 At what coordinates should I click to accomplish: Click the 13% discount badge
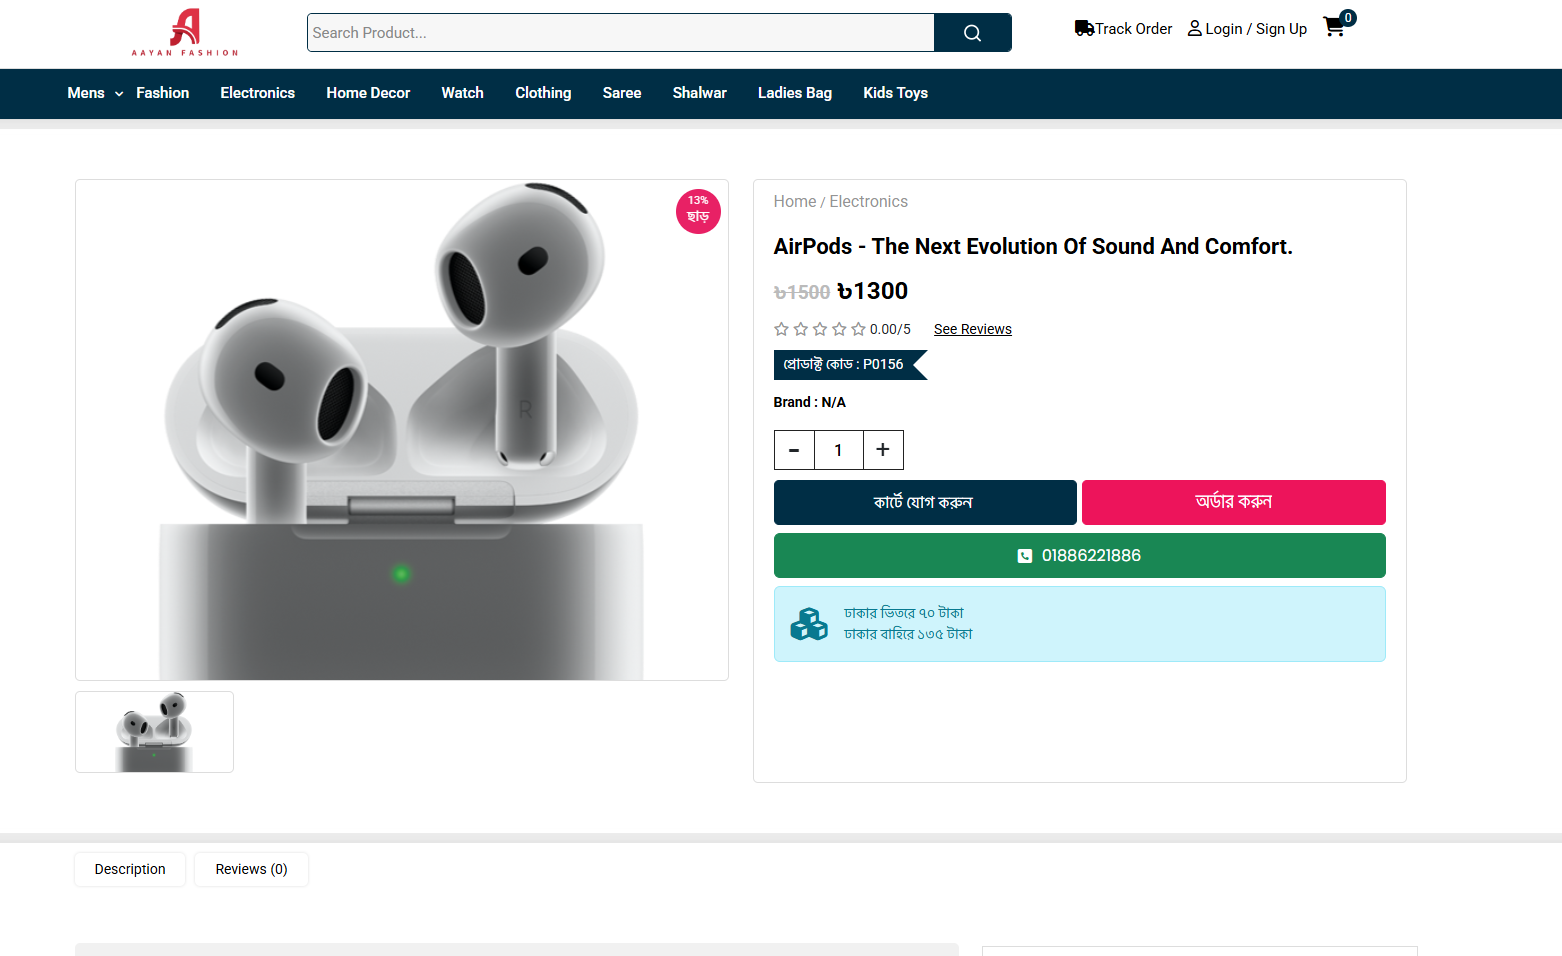pyautogui.click(x=698, y=211)
